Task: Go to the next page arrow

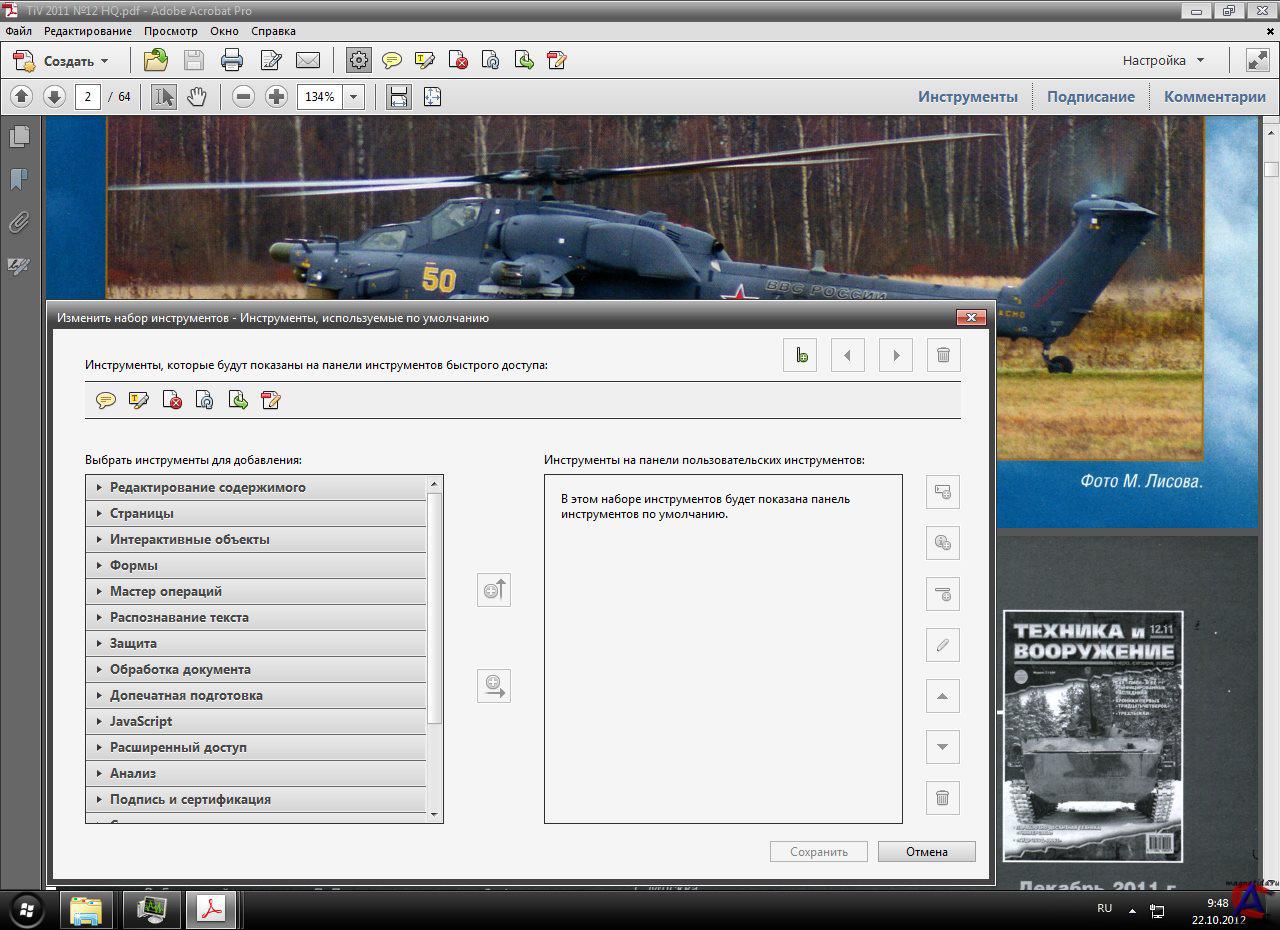Action: tap(55, 97)
